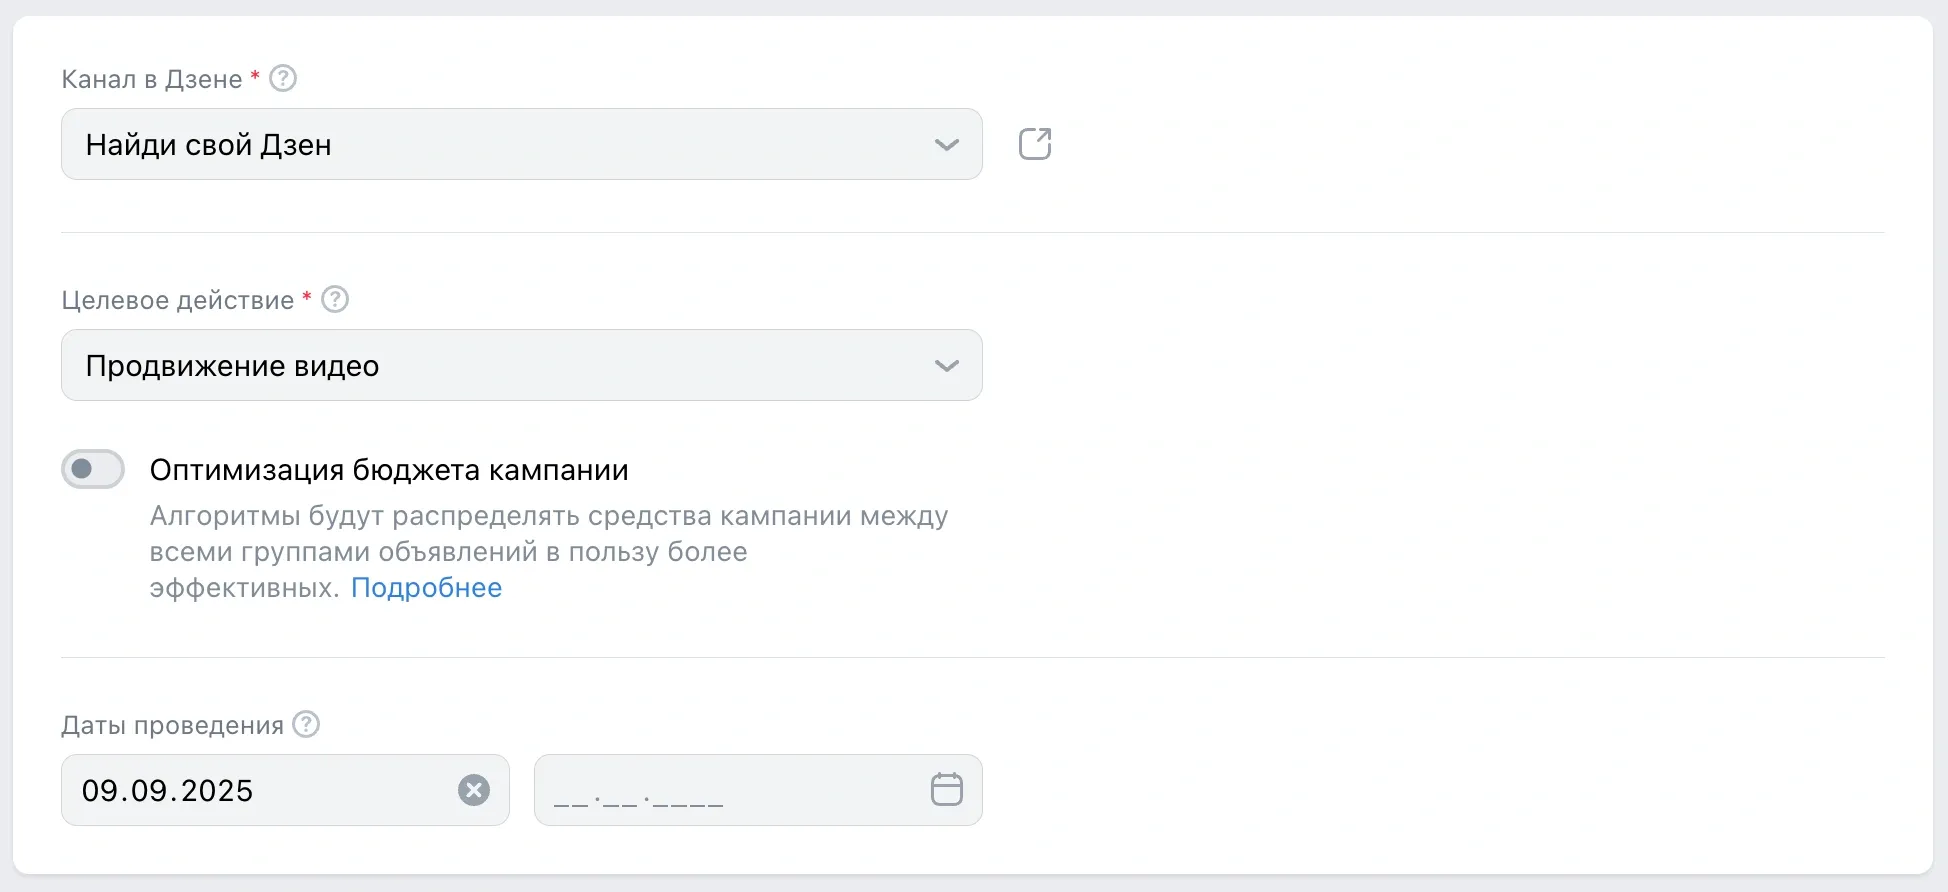The height and width of the screenshot is (892, 1948).
Task: Click the help icon beside Даты проведения
Action: tap(306, 724)
